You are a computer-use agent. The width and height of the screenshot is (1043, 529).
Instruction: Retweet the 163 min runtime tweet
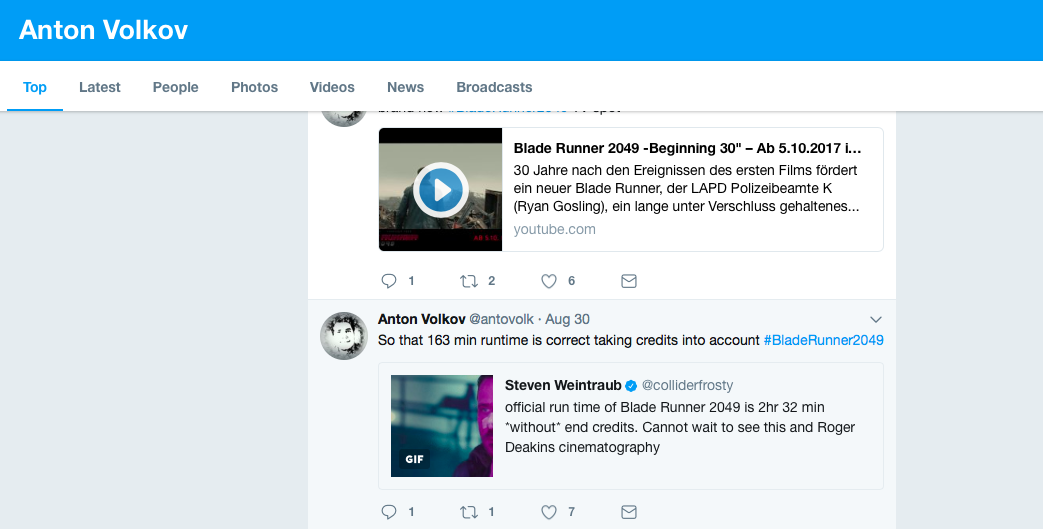[x=469, y=512]
